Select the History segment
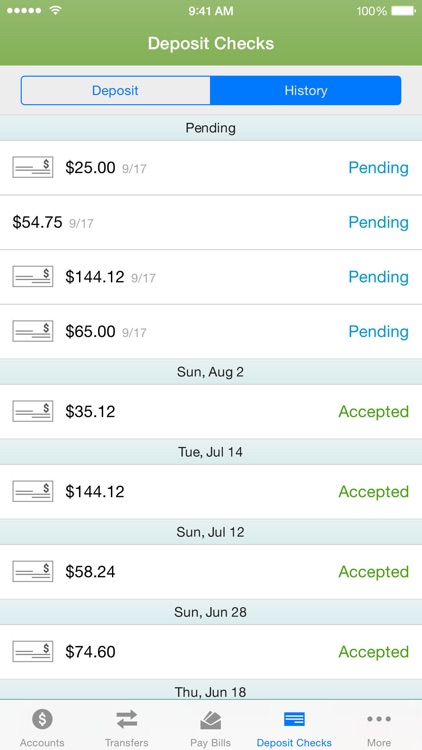This screenshot has width=422, height=750. [x=306, y=90]
